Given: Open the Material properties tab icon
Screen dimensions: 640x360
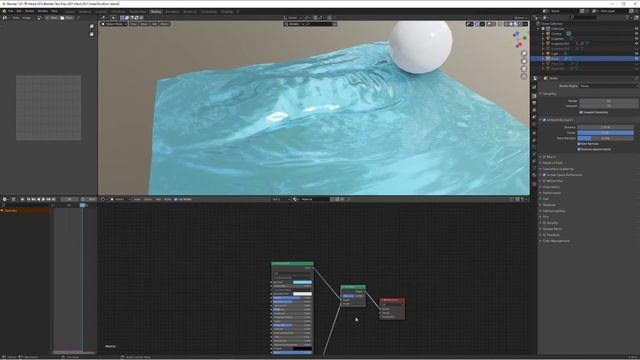Looking at the screenshot, I should coord(534,176).
